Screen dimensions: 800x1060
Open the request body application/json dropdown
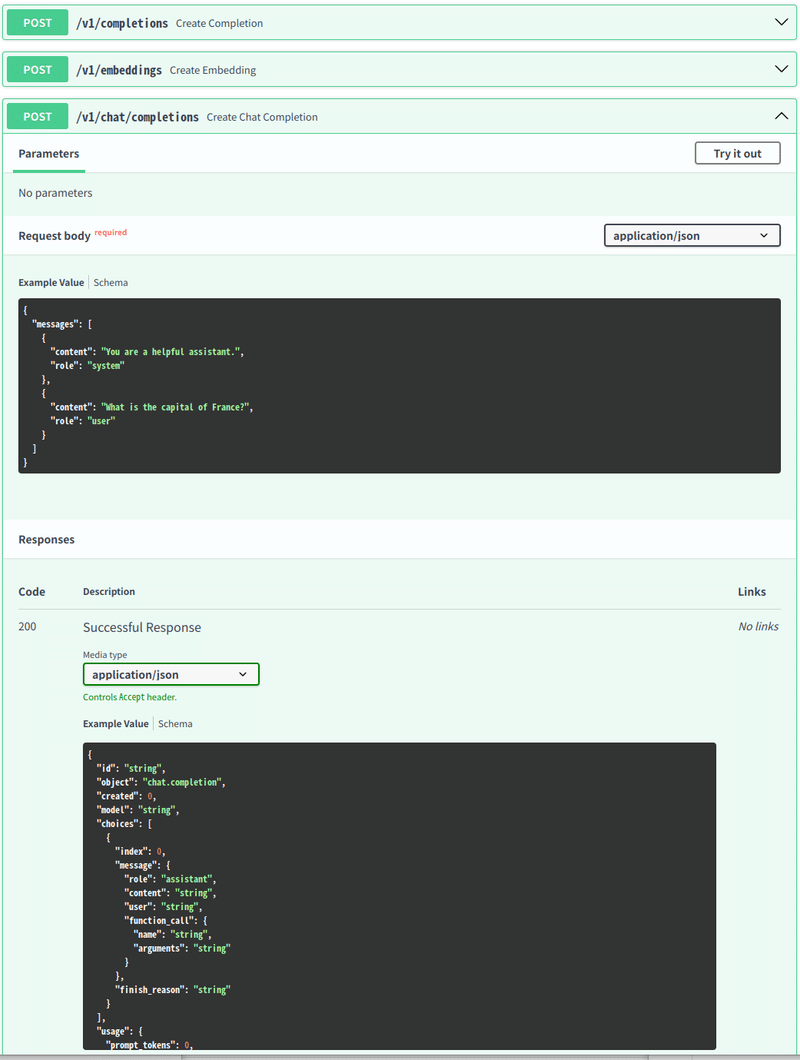[x=692, y=235]
